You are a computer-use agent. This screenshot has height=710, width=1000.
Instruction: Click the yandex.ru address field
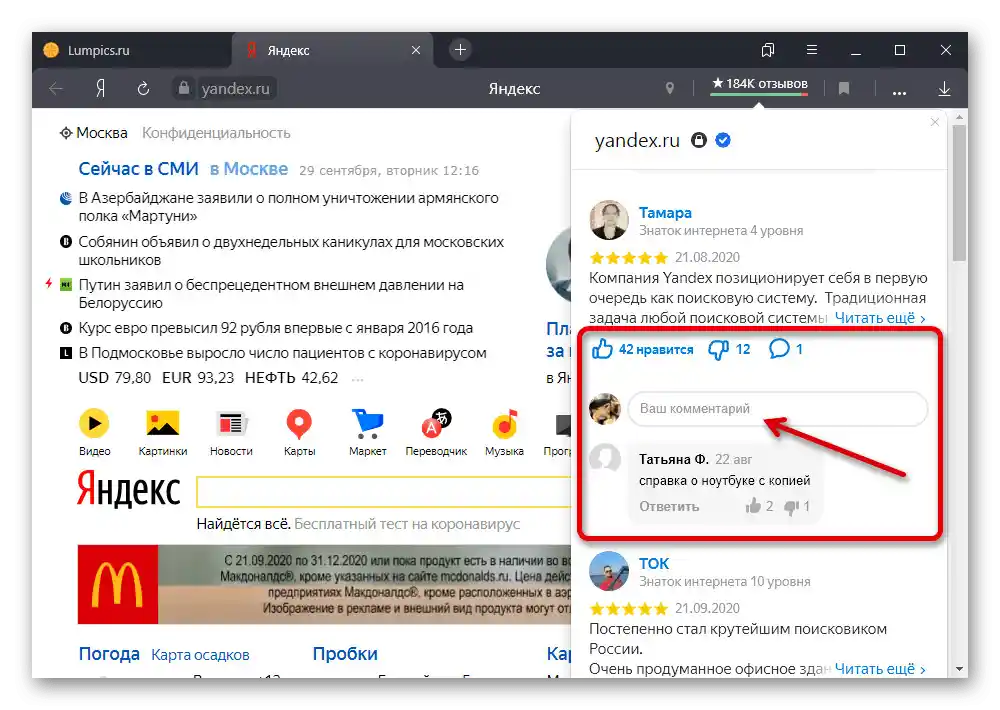tap(235, 89)
